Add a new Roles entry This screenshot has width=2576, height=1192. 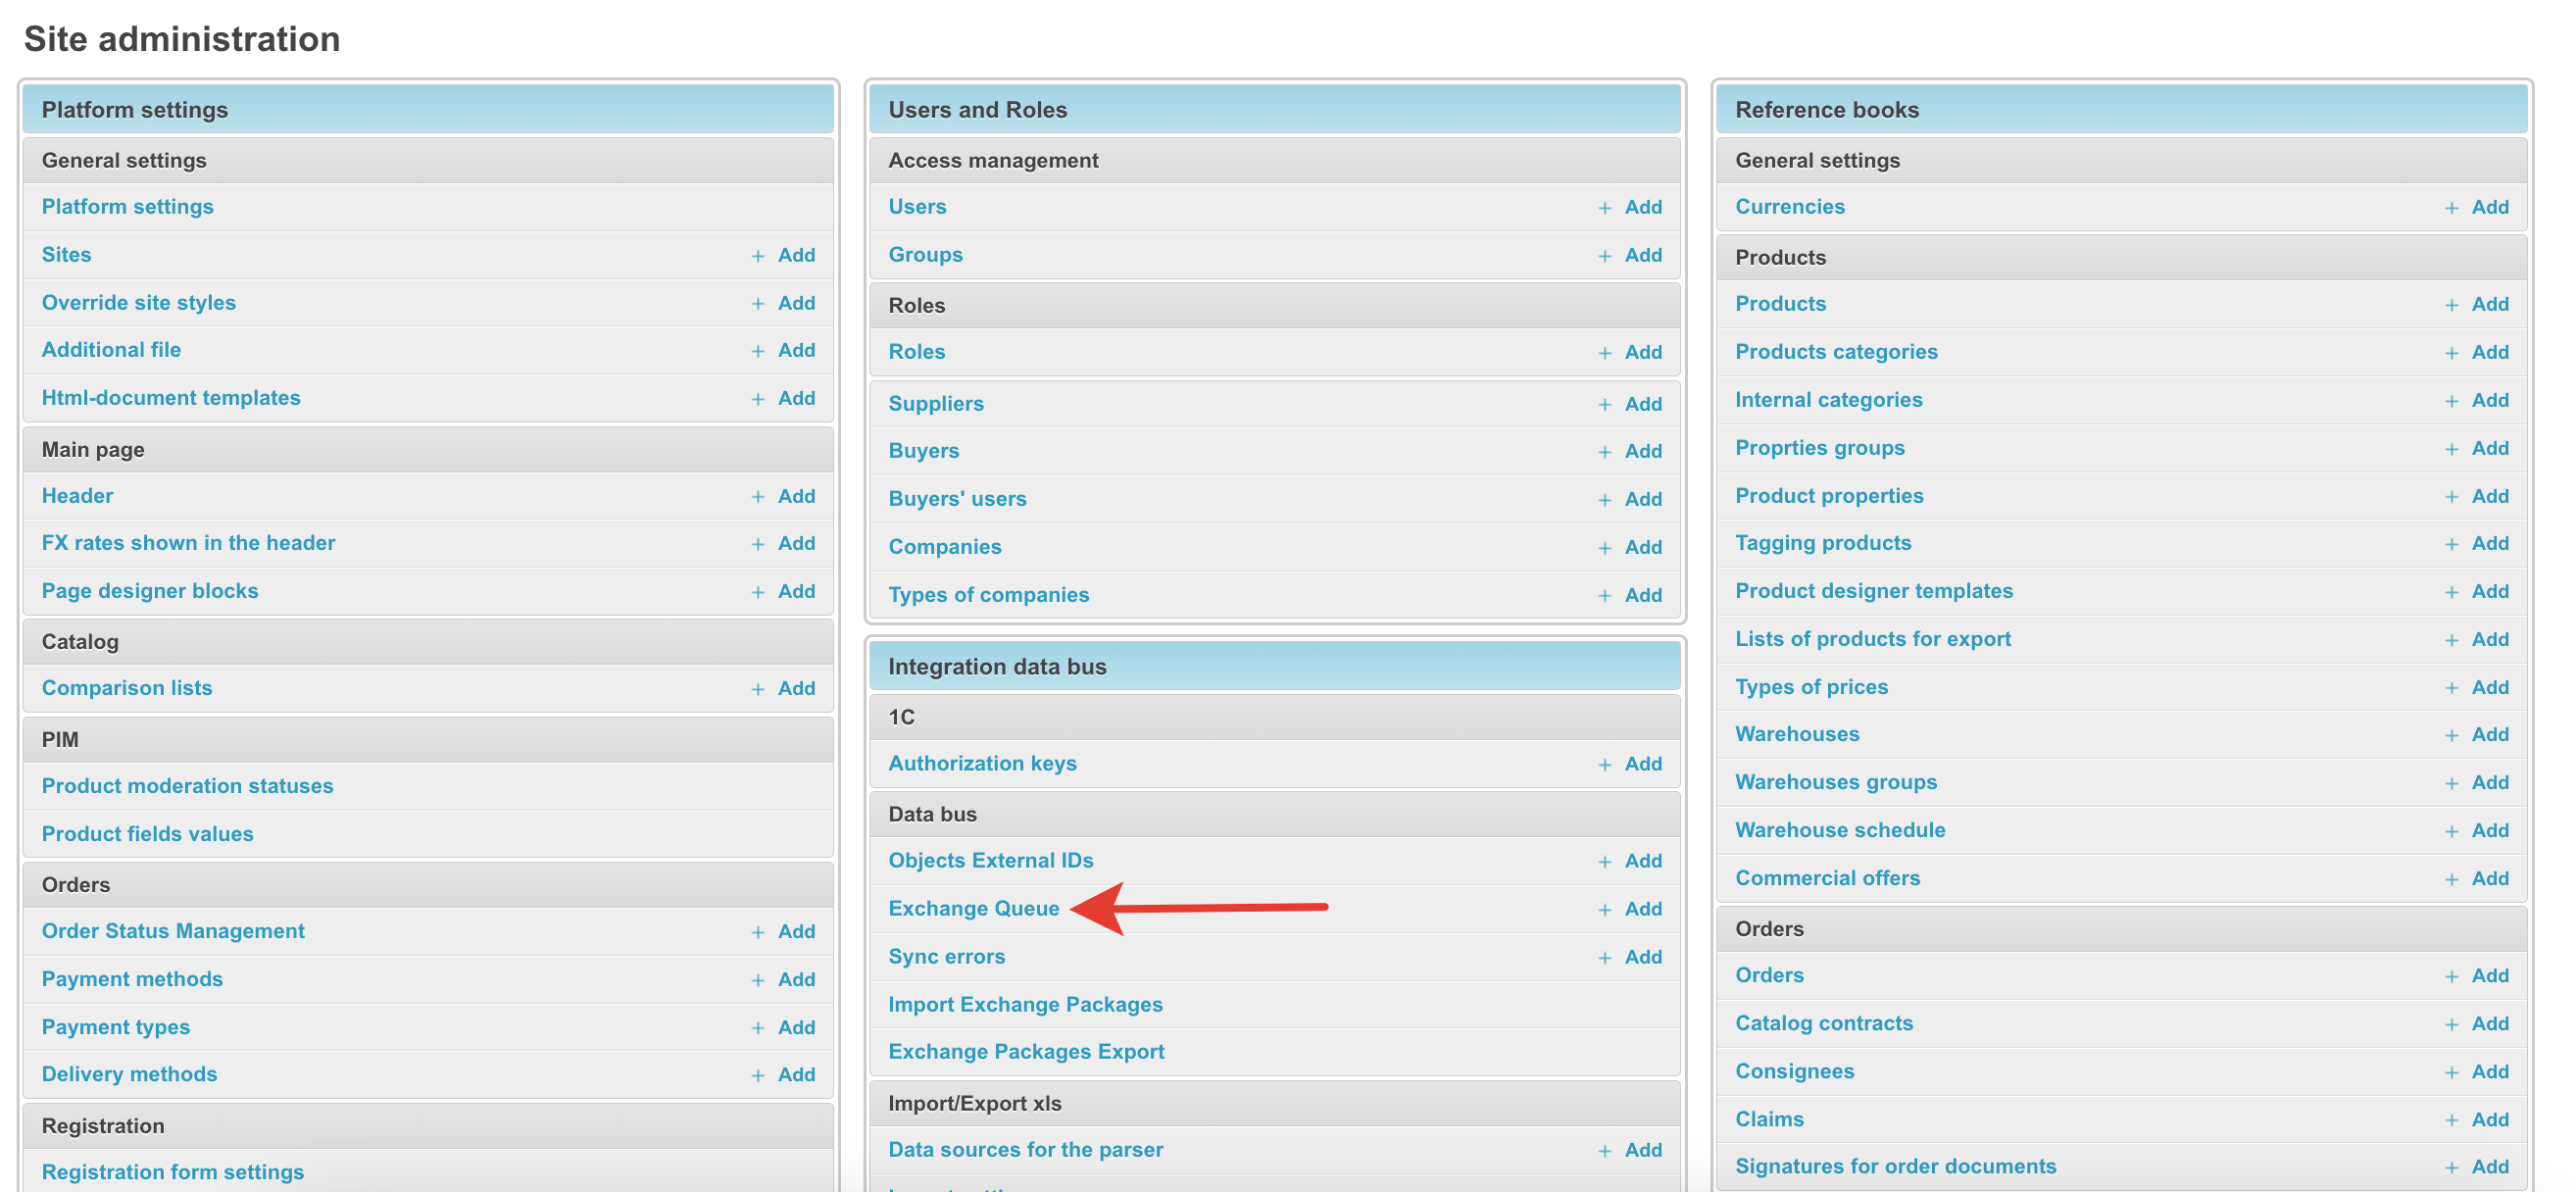[1642, 352]
